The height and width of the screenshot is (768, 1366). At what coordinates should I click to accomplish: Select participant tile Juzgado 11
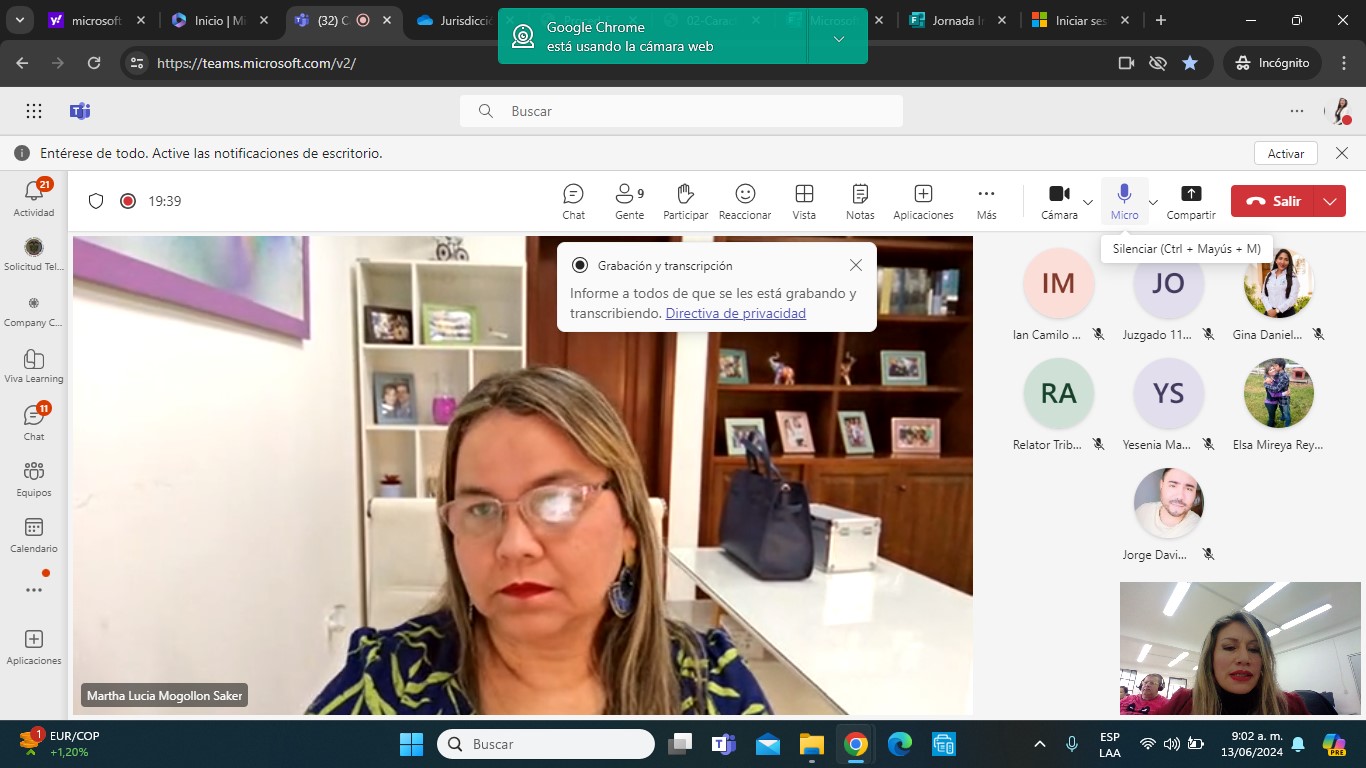(1169, 295)
